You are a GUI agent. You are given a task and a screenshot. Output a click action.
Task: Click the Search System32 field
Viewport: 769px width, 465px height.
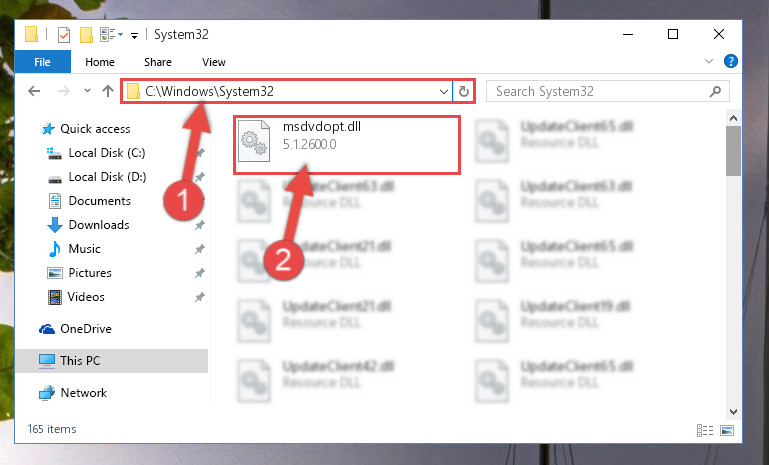pos(597,91)
